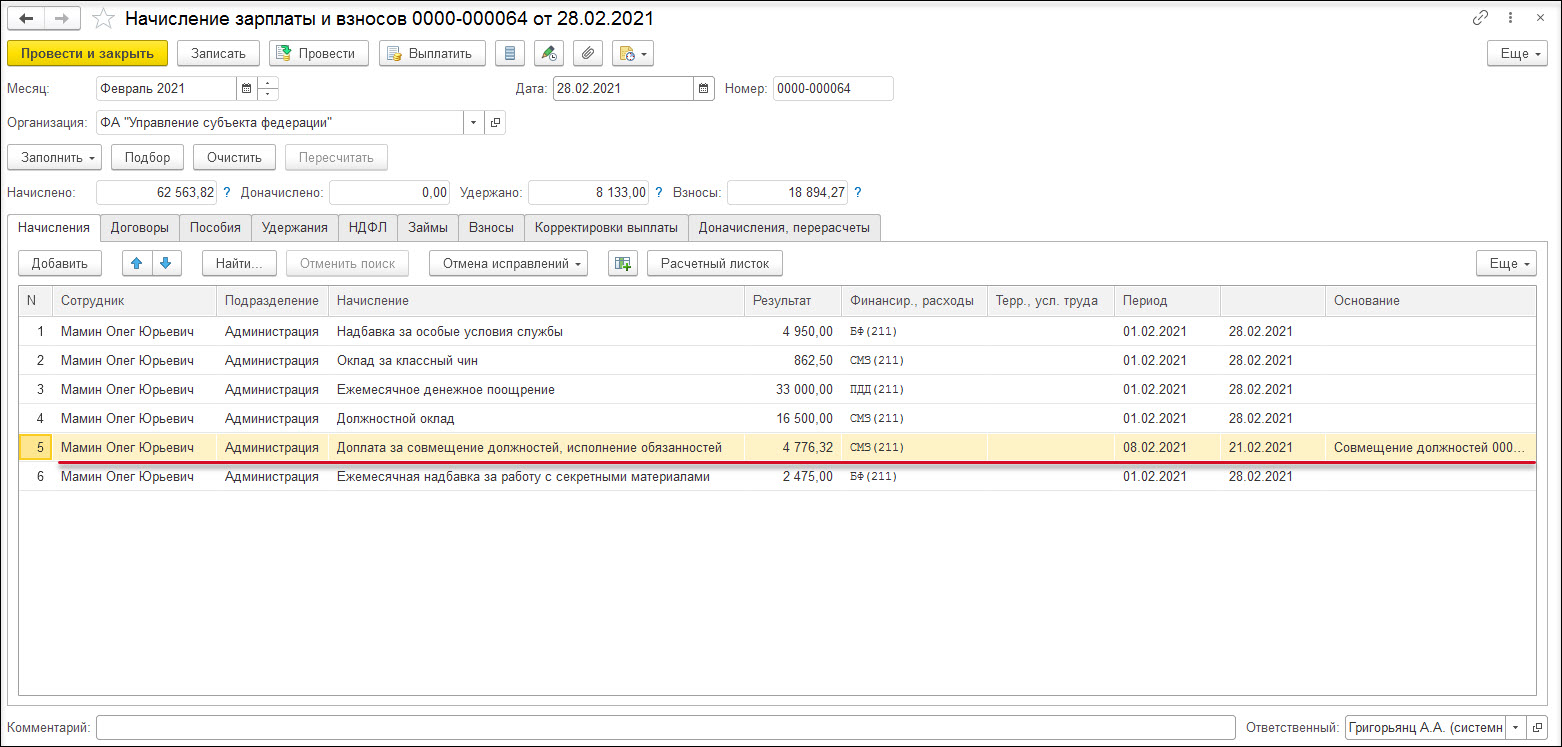Go back with the left arrow
1562x747 pixels.
(x=26, y=19)
